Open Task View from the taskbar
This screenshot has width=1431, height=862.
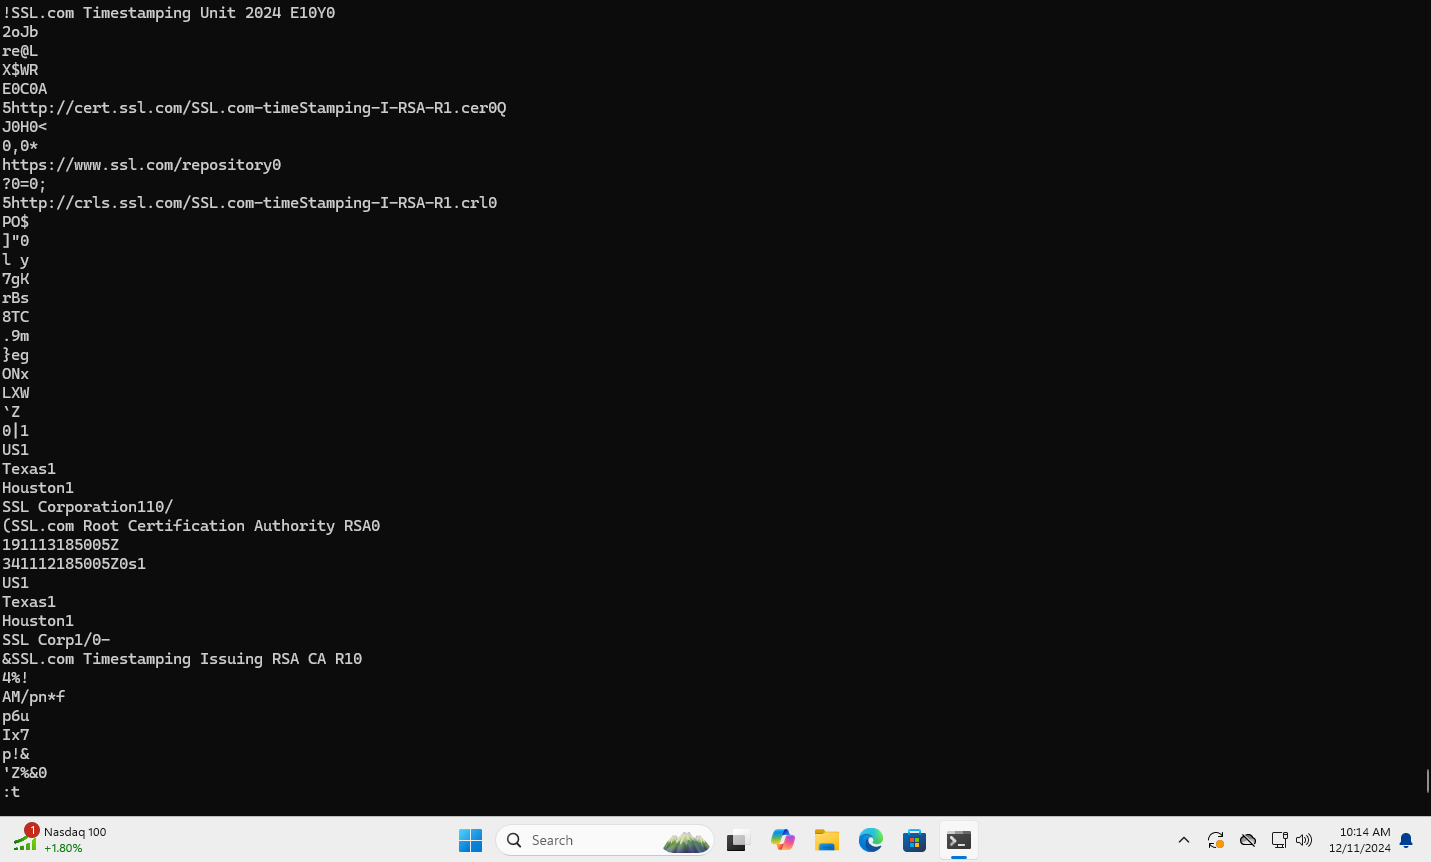coord(738,840)
